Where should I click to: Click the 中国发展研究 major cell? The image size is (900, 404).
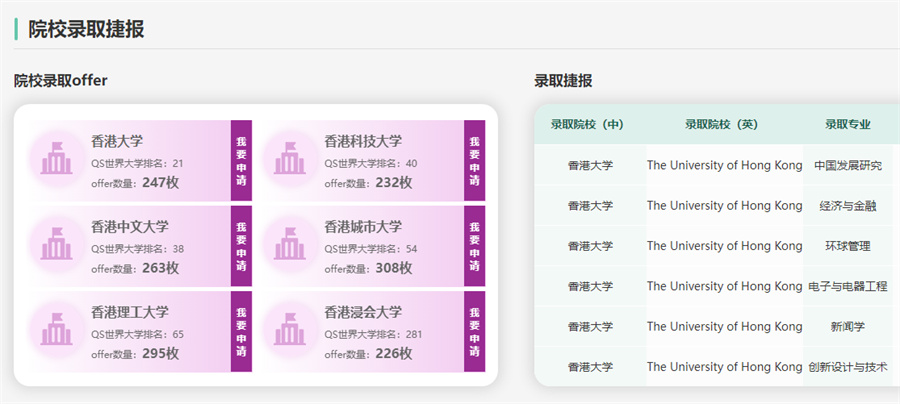coord(848,165)
